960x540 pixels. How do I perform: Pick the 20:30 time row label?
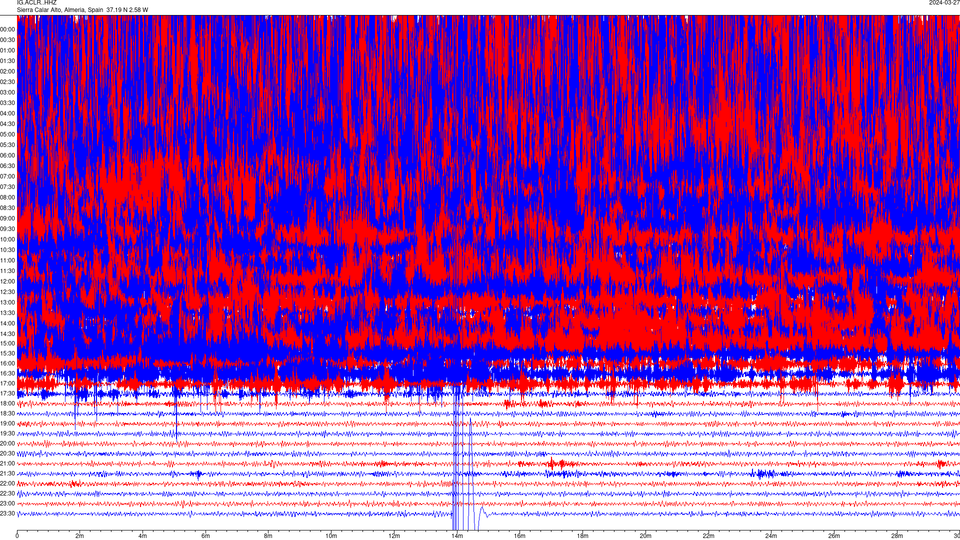[x=7, y=454]
